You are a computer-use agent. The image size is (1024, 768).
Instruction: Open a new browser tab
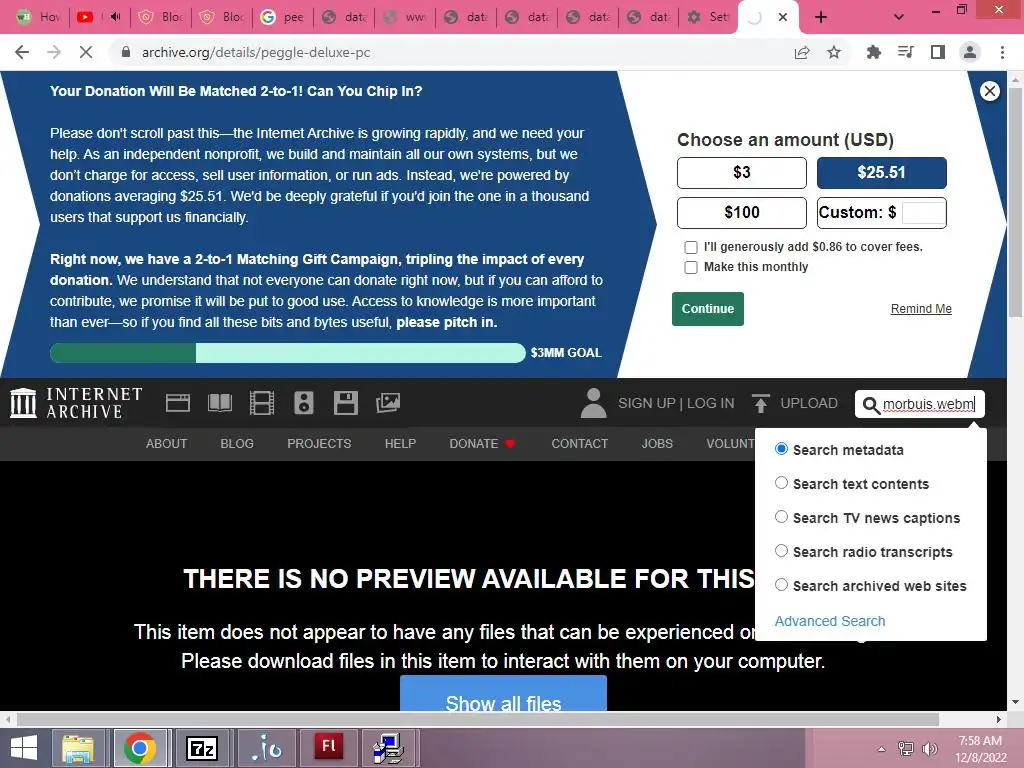[x=821, y=17]
